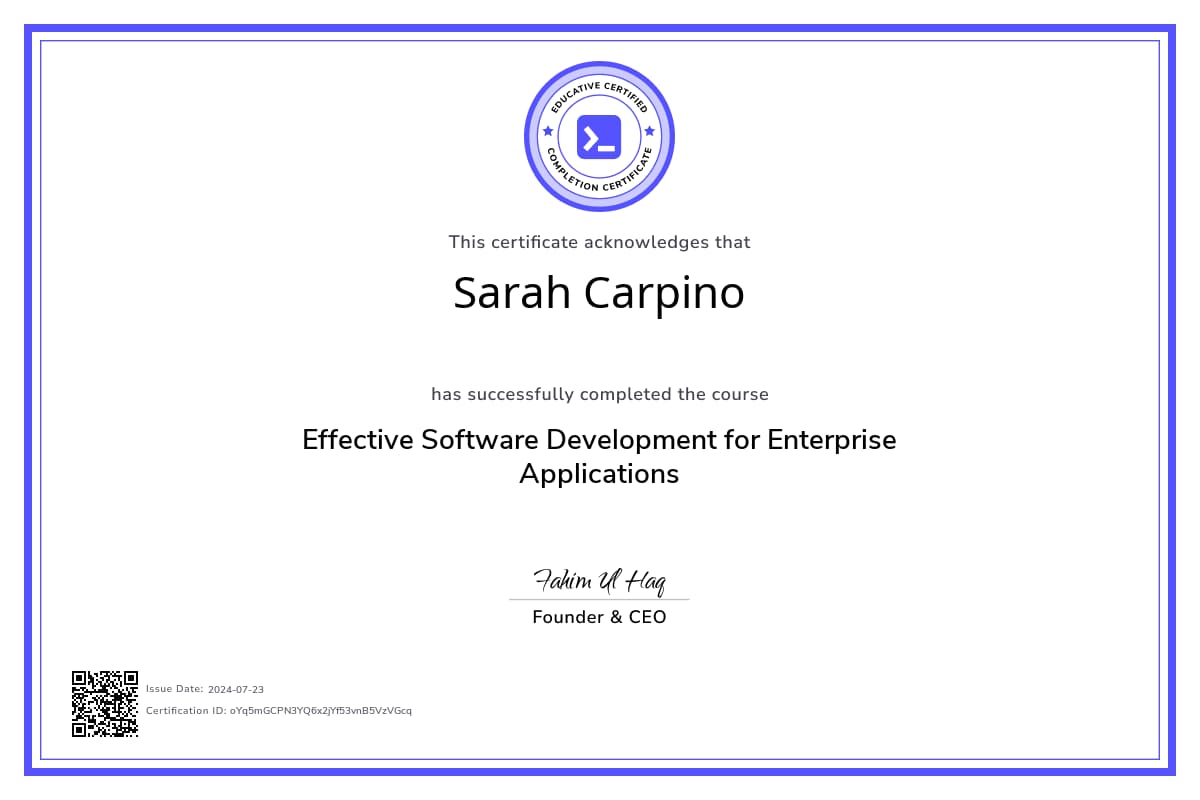Select the certification ID code string
1200x800 pixels.
pyautogui.click(x=320, y=711)
